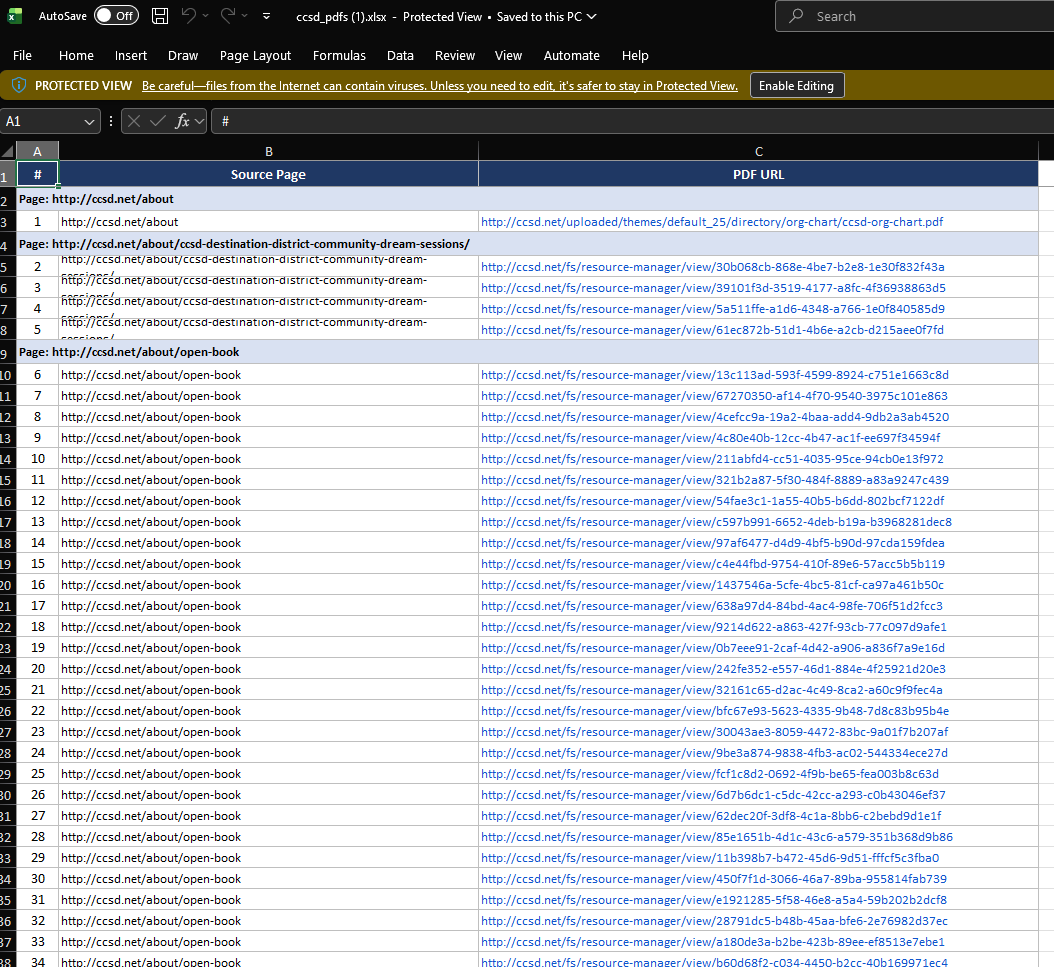Click the Select All corner triangle

point(8,151)
